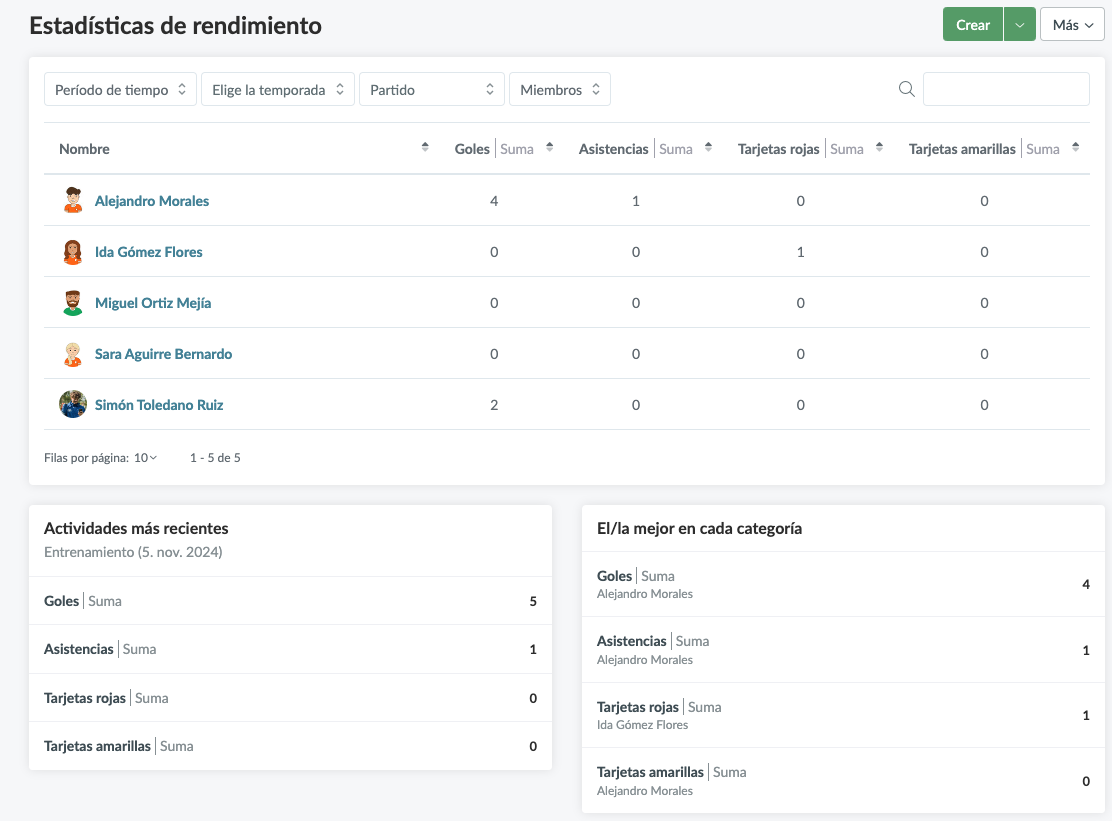This screenshot has height=821, width=1112.
Task: Expand the Partido filter dropdown
Action: click(x=431, y=90)
